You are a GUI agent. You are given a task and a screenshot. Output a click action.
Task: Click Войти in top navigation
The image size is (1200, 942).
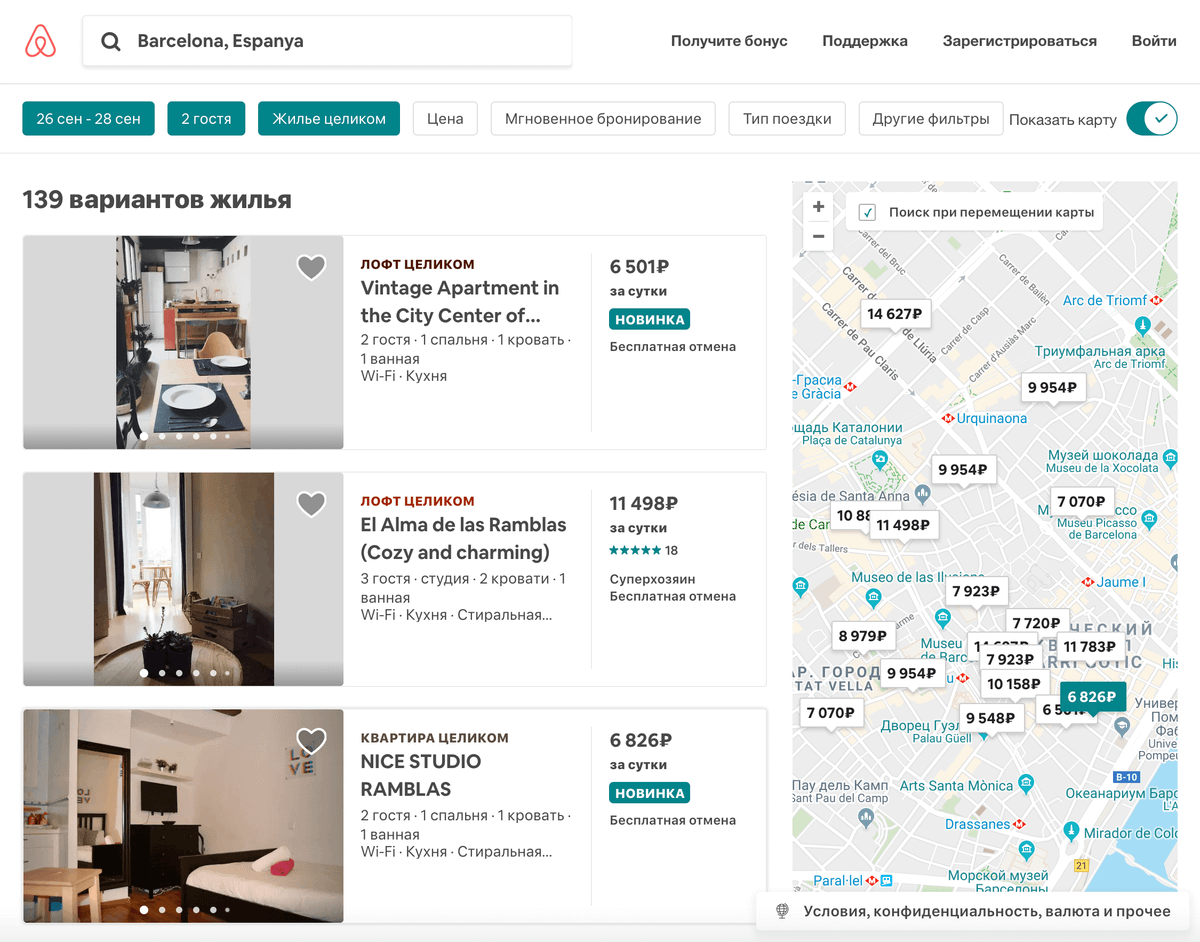1154,41
